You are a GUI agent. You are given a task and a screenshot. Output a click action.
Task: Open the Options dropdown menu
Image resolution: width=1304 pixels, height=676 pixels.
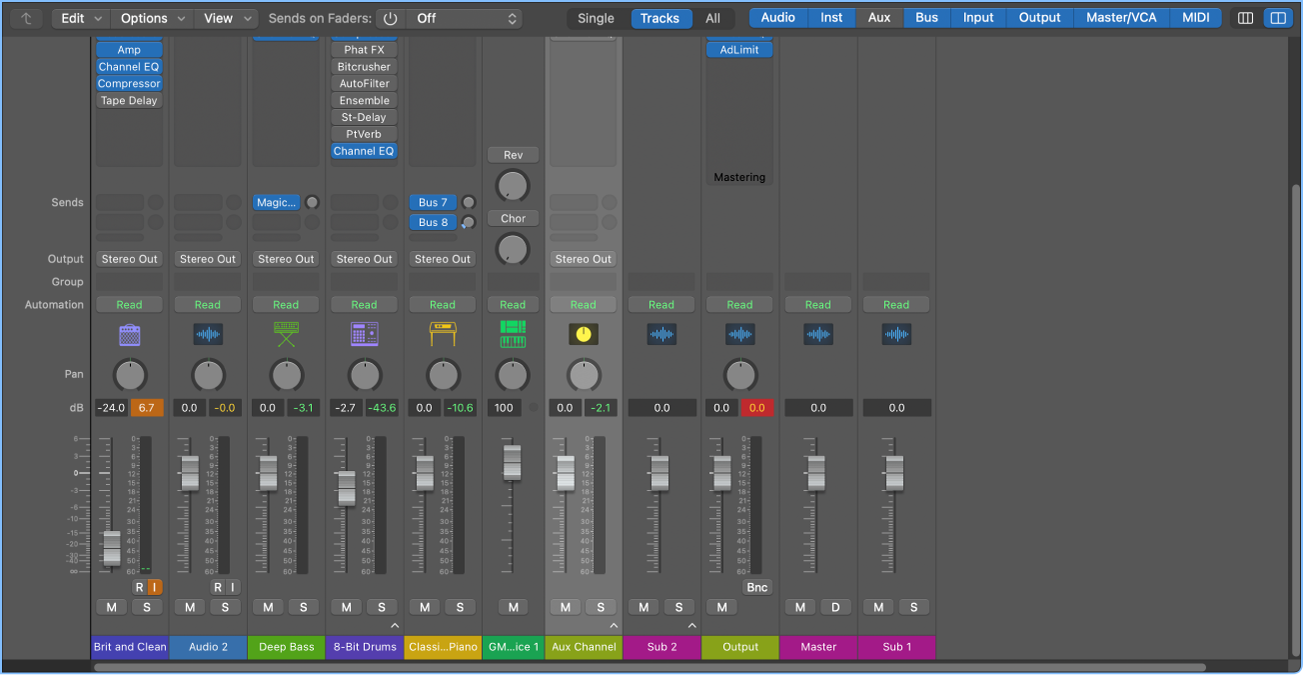153,18
